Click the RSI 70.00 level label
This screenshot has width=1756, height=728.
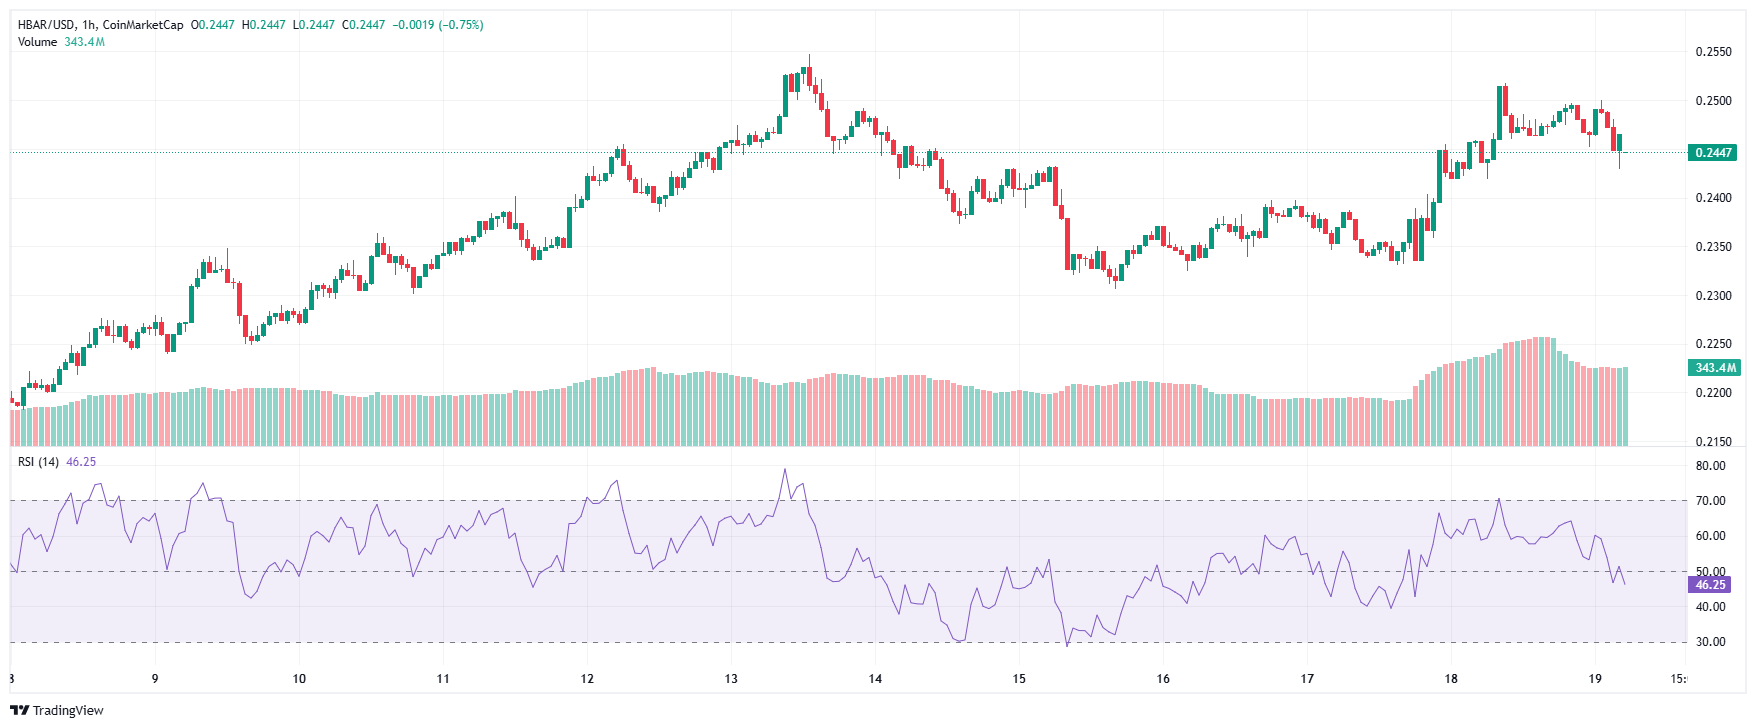1711,501
